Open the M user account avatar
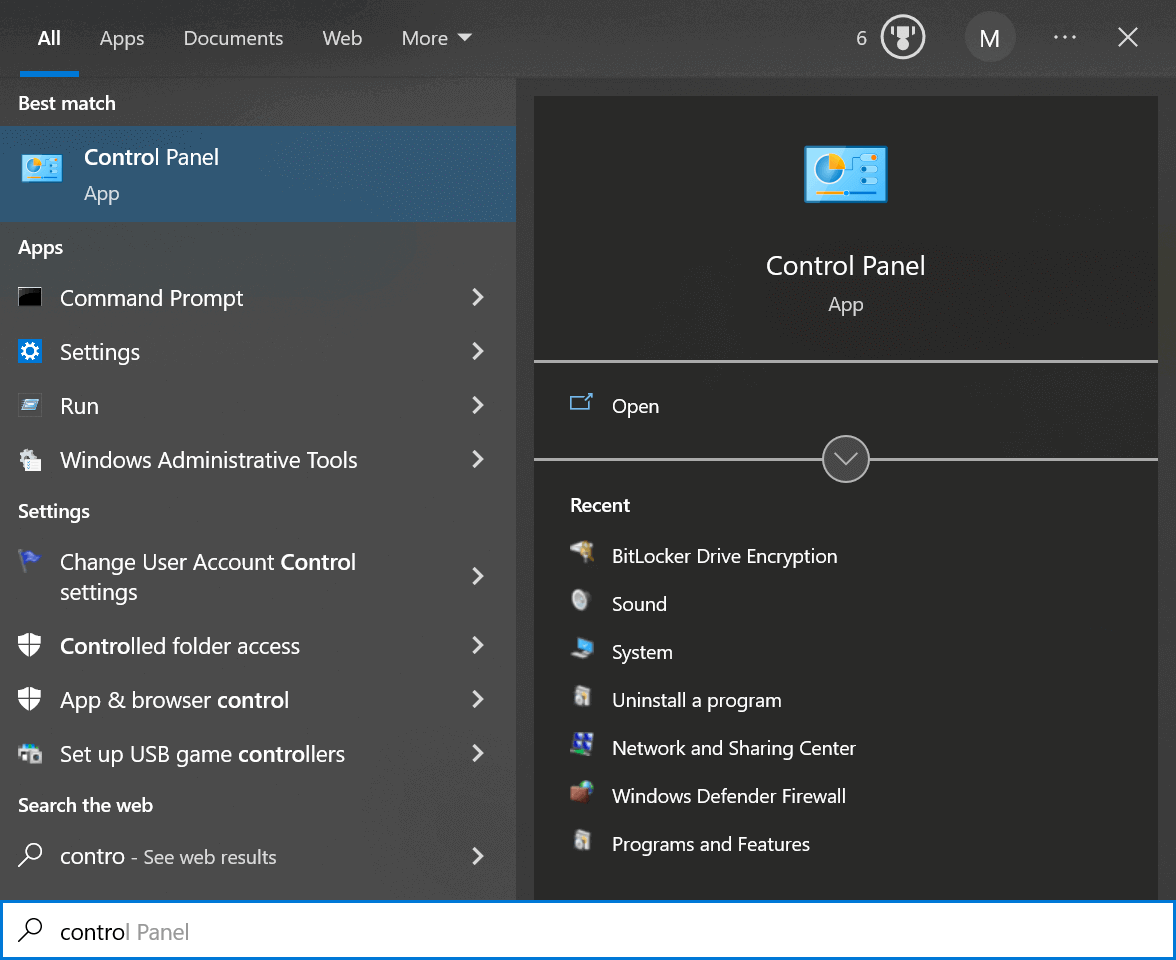1176x960 pixels. (x=989, y=38)
